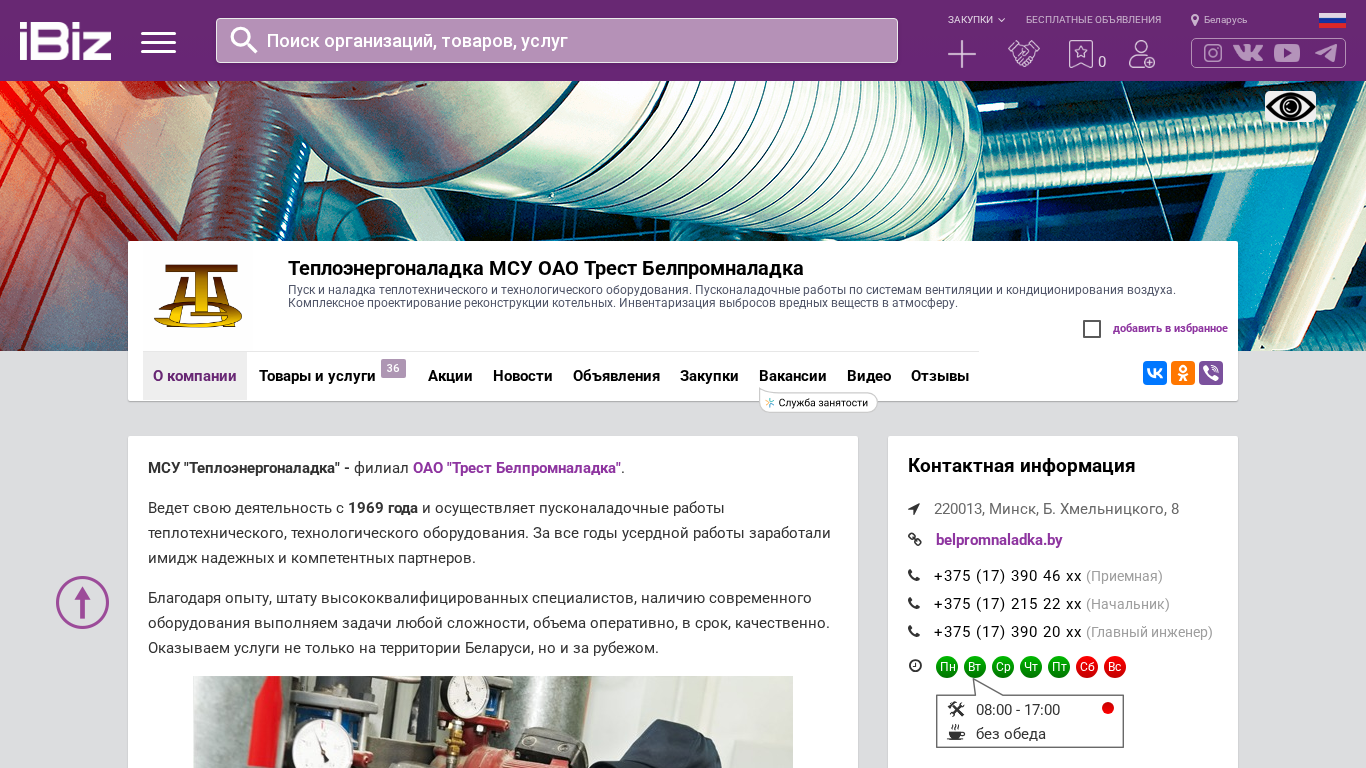Open the Видео tab
This screenshot has width=1366, height=768.
pyautogui.click(x=869, y=376)
